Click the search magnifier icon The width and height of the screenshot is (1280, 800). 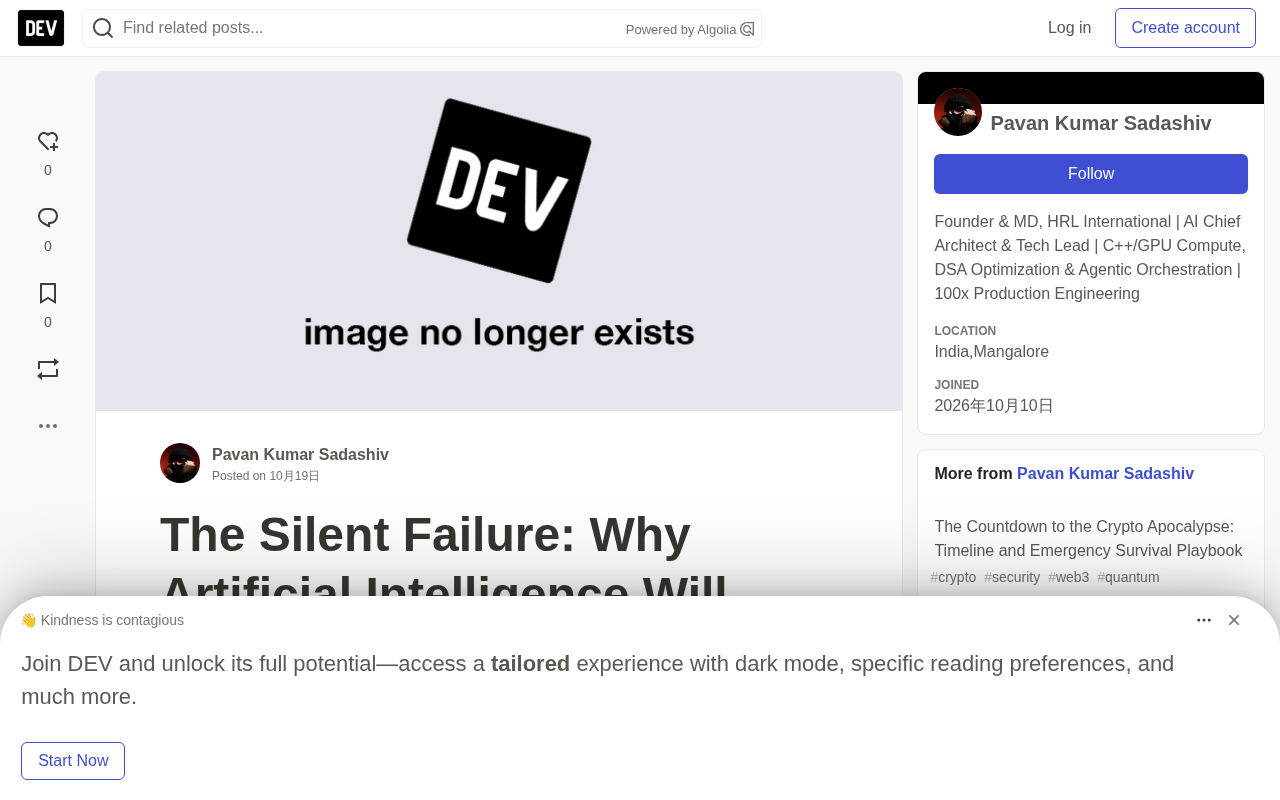pos(103,28)
